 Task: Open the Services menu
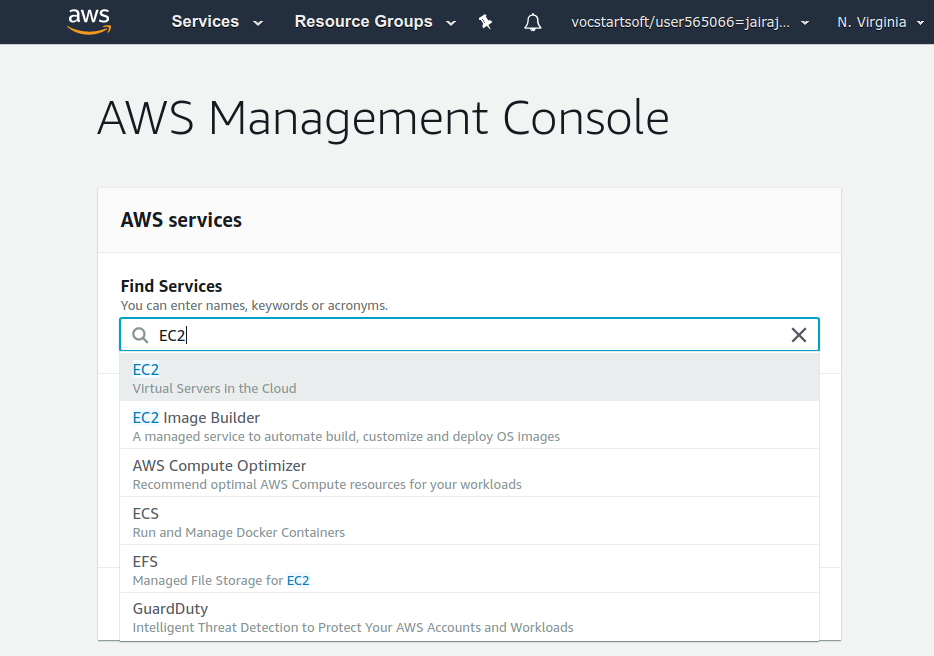click(x=205, y=21)
